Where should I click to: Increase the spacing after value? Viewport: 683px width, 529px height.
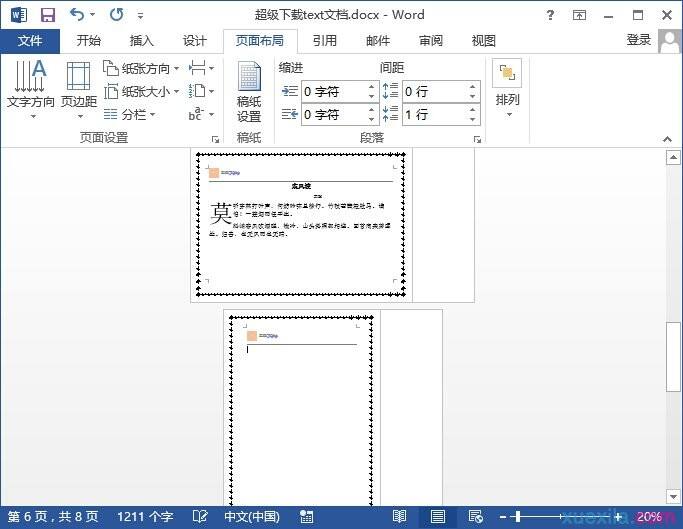tap(473, 109)
